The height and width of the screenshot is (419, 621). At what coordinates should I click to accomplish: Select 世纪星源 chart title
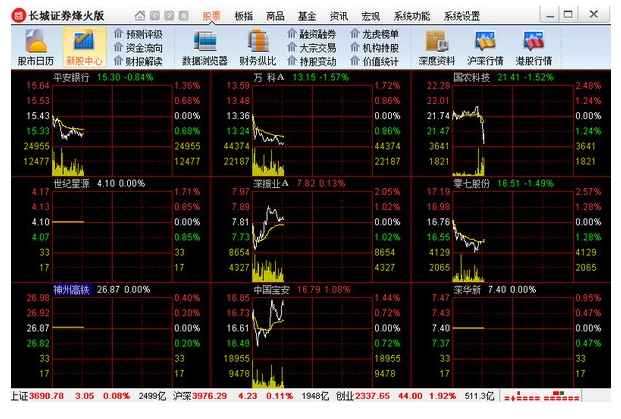(71, 183)
